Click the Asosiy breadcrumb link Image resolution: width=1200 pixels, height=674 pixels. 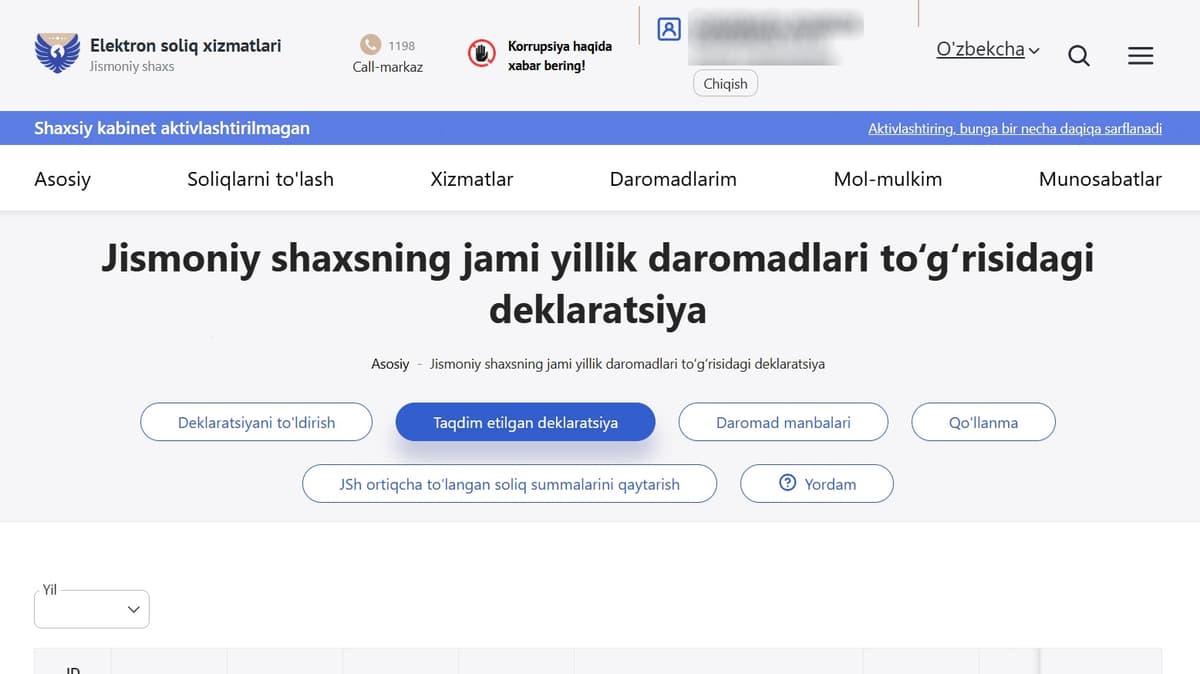(390, 364)
